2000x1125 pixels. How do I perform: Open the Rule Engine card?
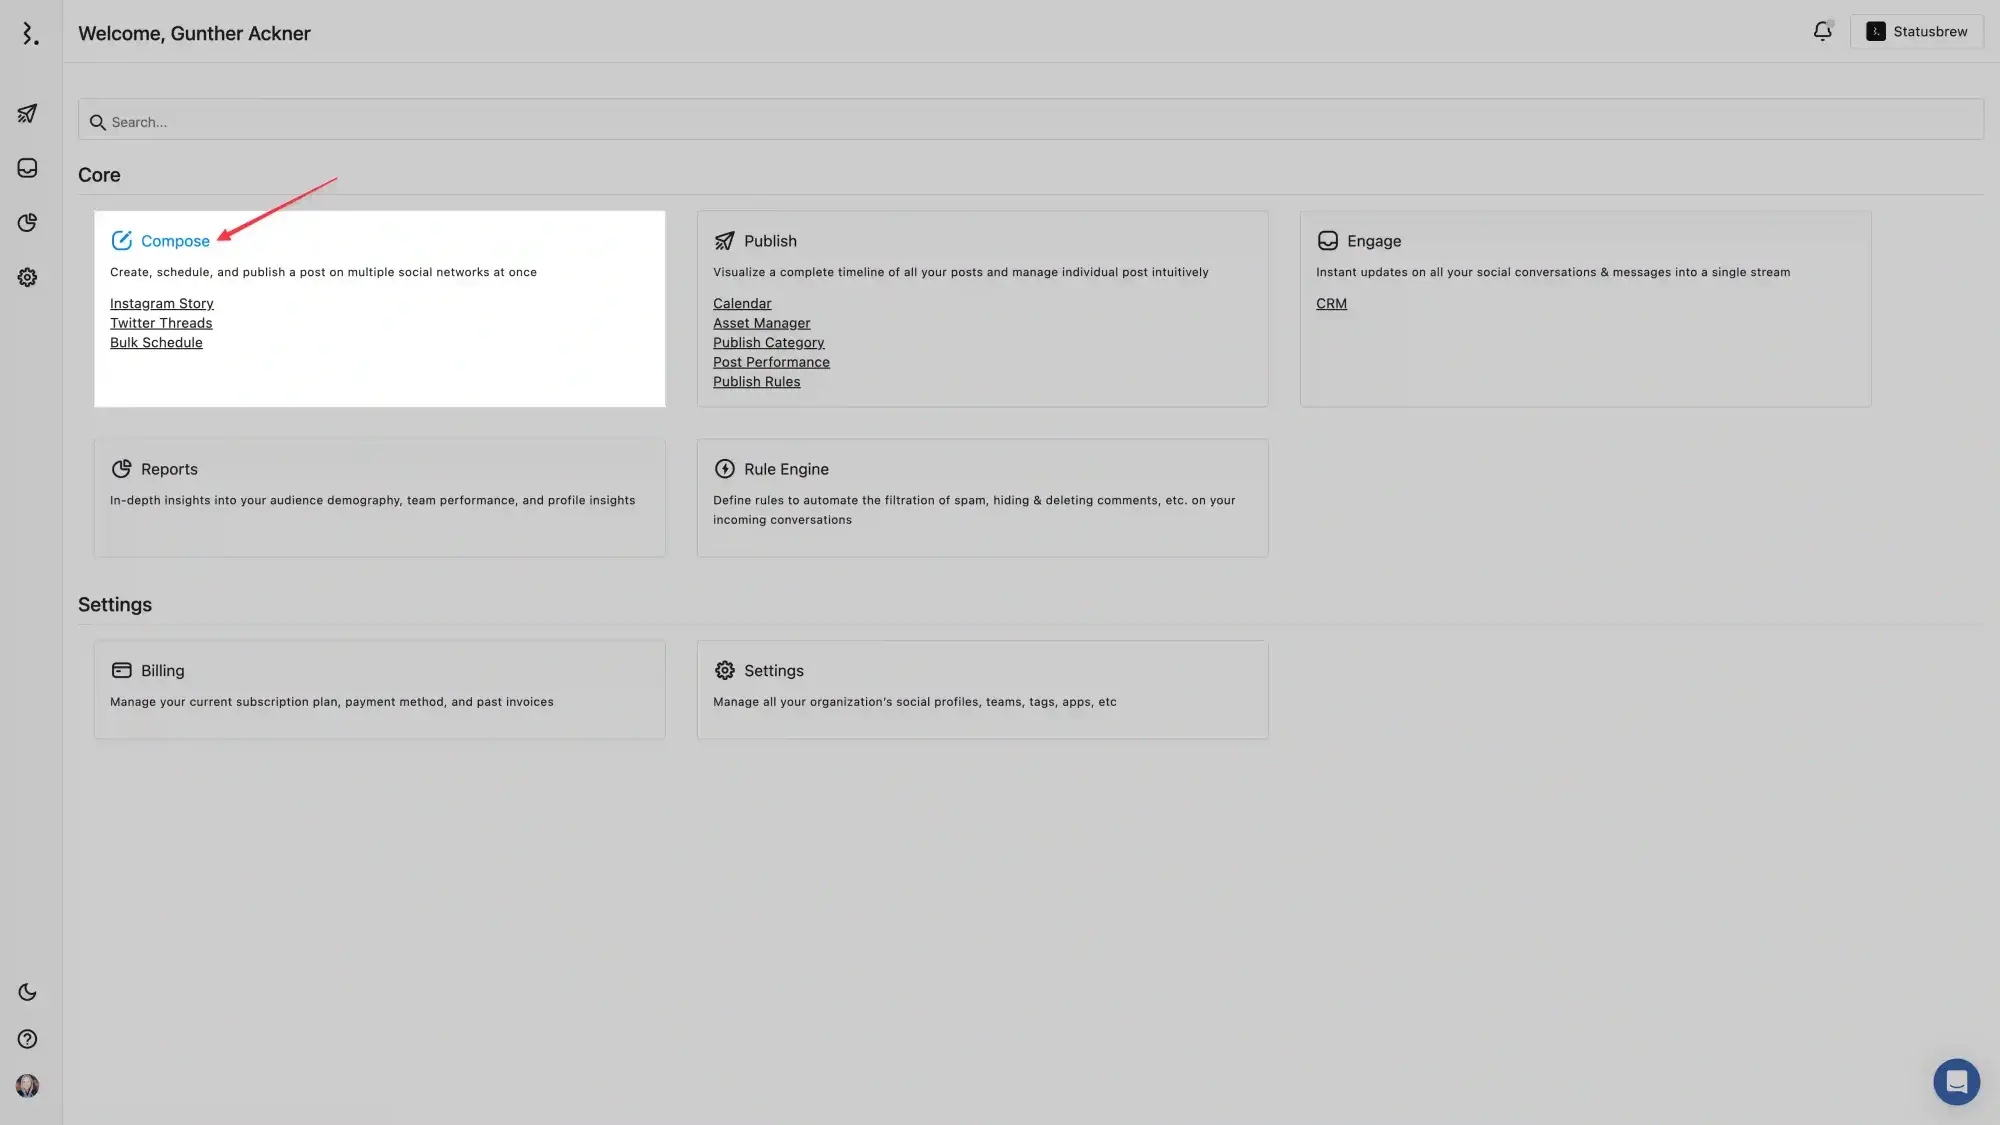(785, 469)
